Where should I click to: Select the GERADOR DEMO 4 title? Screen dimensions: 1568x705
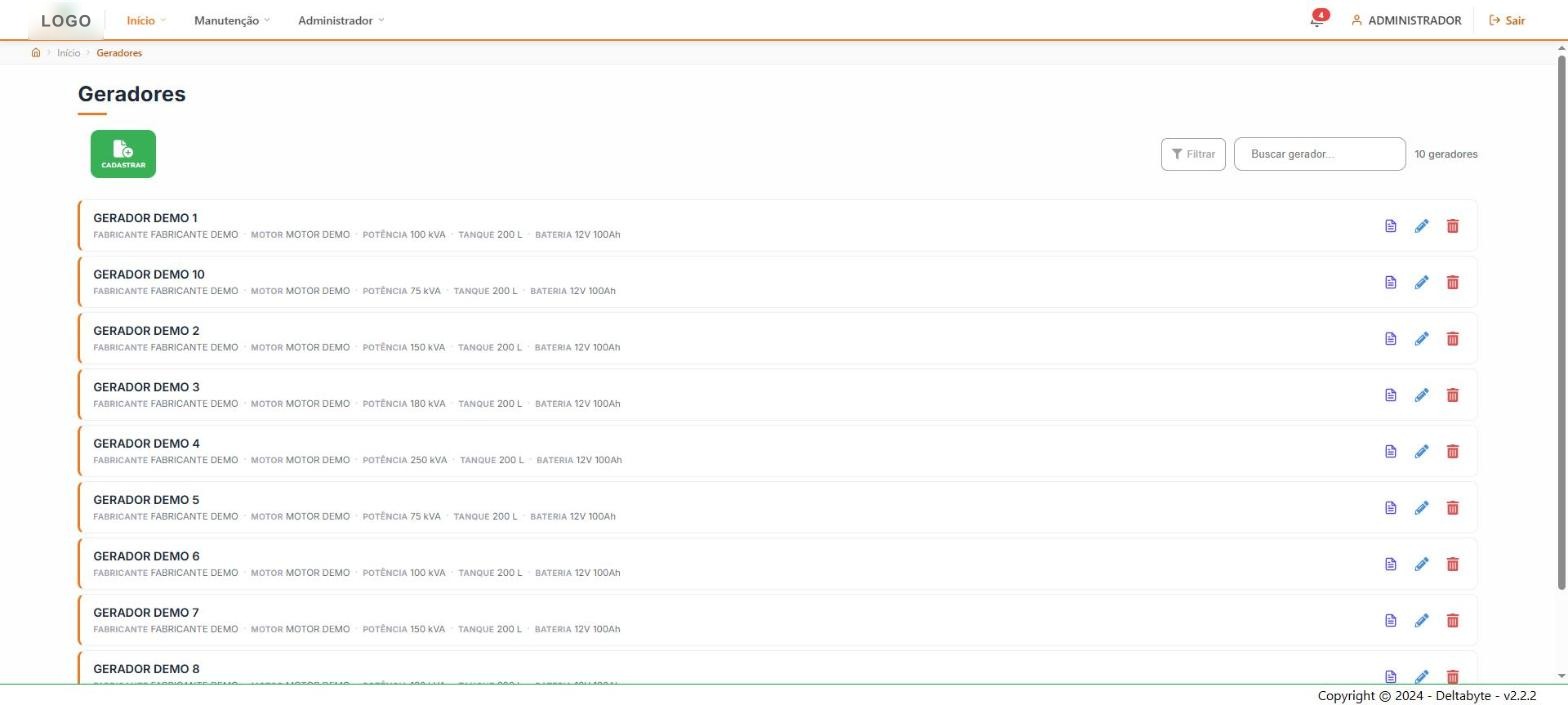[x=146, y=443]
